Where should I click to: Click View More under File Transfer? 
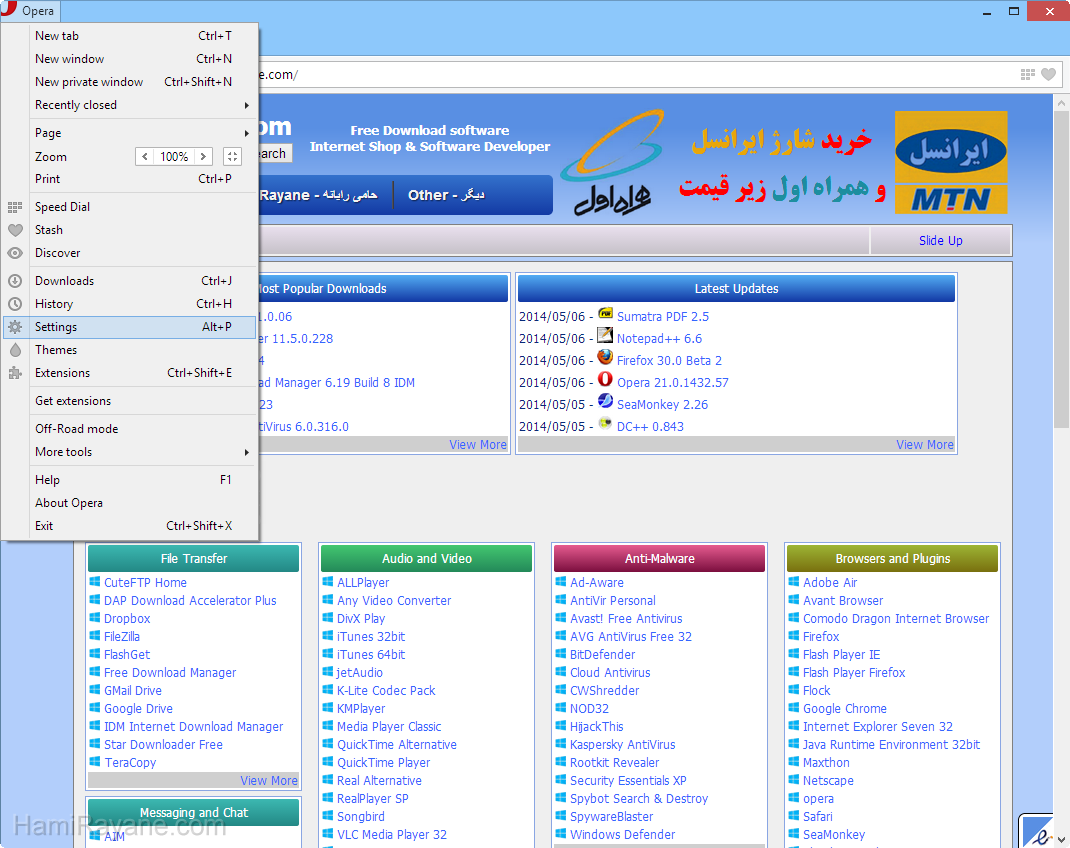tap(269, 780)
